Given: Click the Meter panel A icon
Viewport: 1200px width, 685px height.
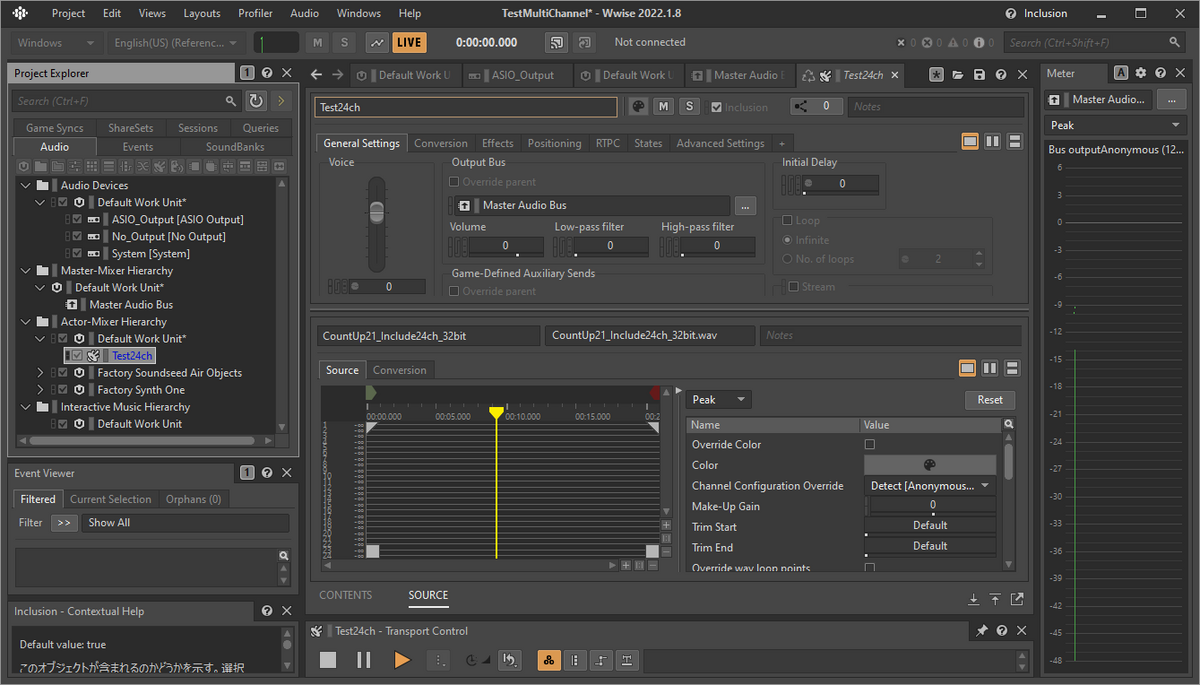Looking at the screenshot, I should (1121, 73).
